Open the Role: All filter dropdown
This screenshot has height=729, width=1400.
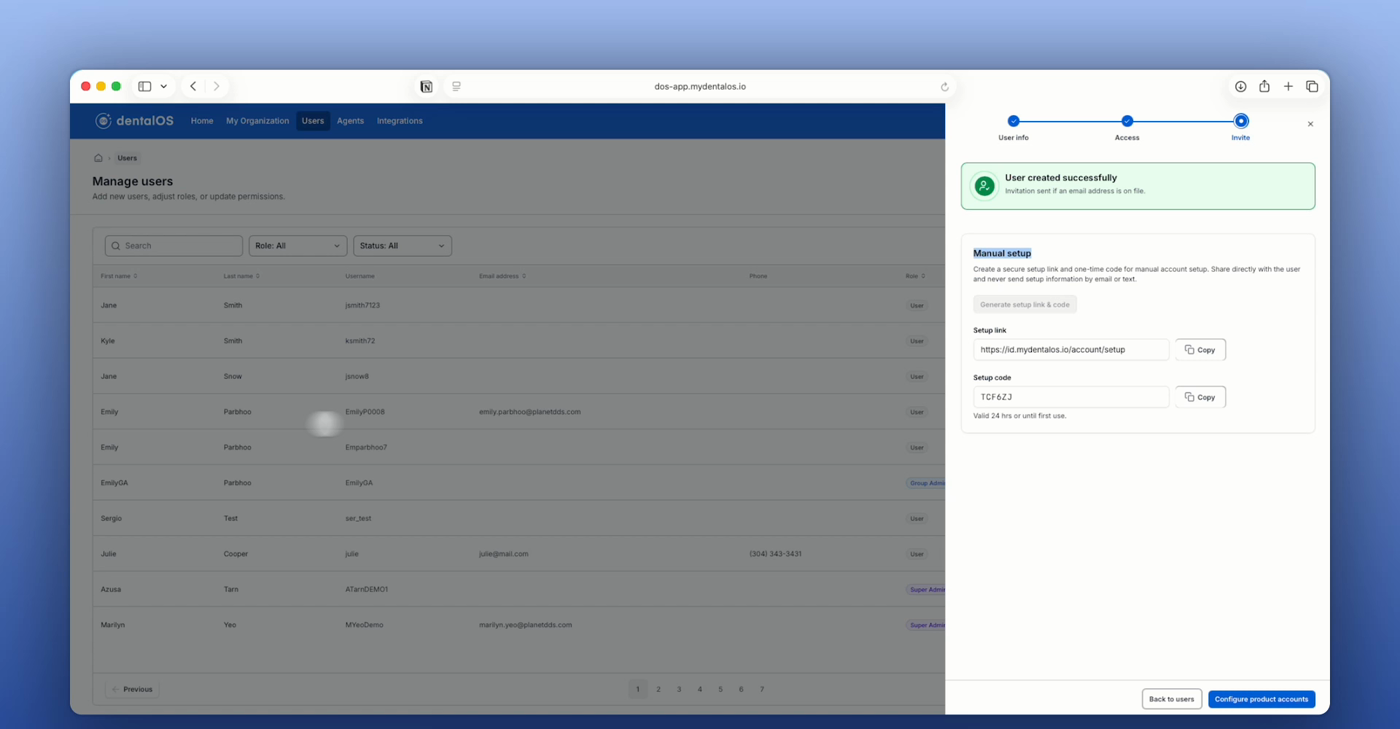[298, 246]
